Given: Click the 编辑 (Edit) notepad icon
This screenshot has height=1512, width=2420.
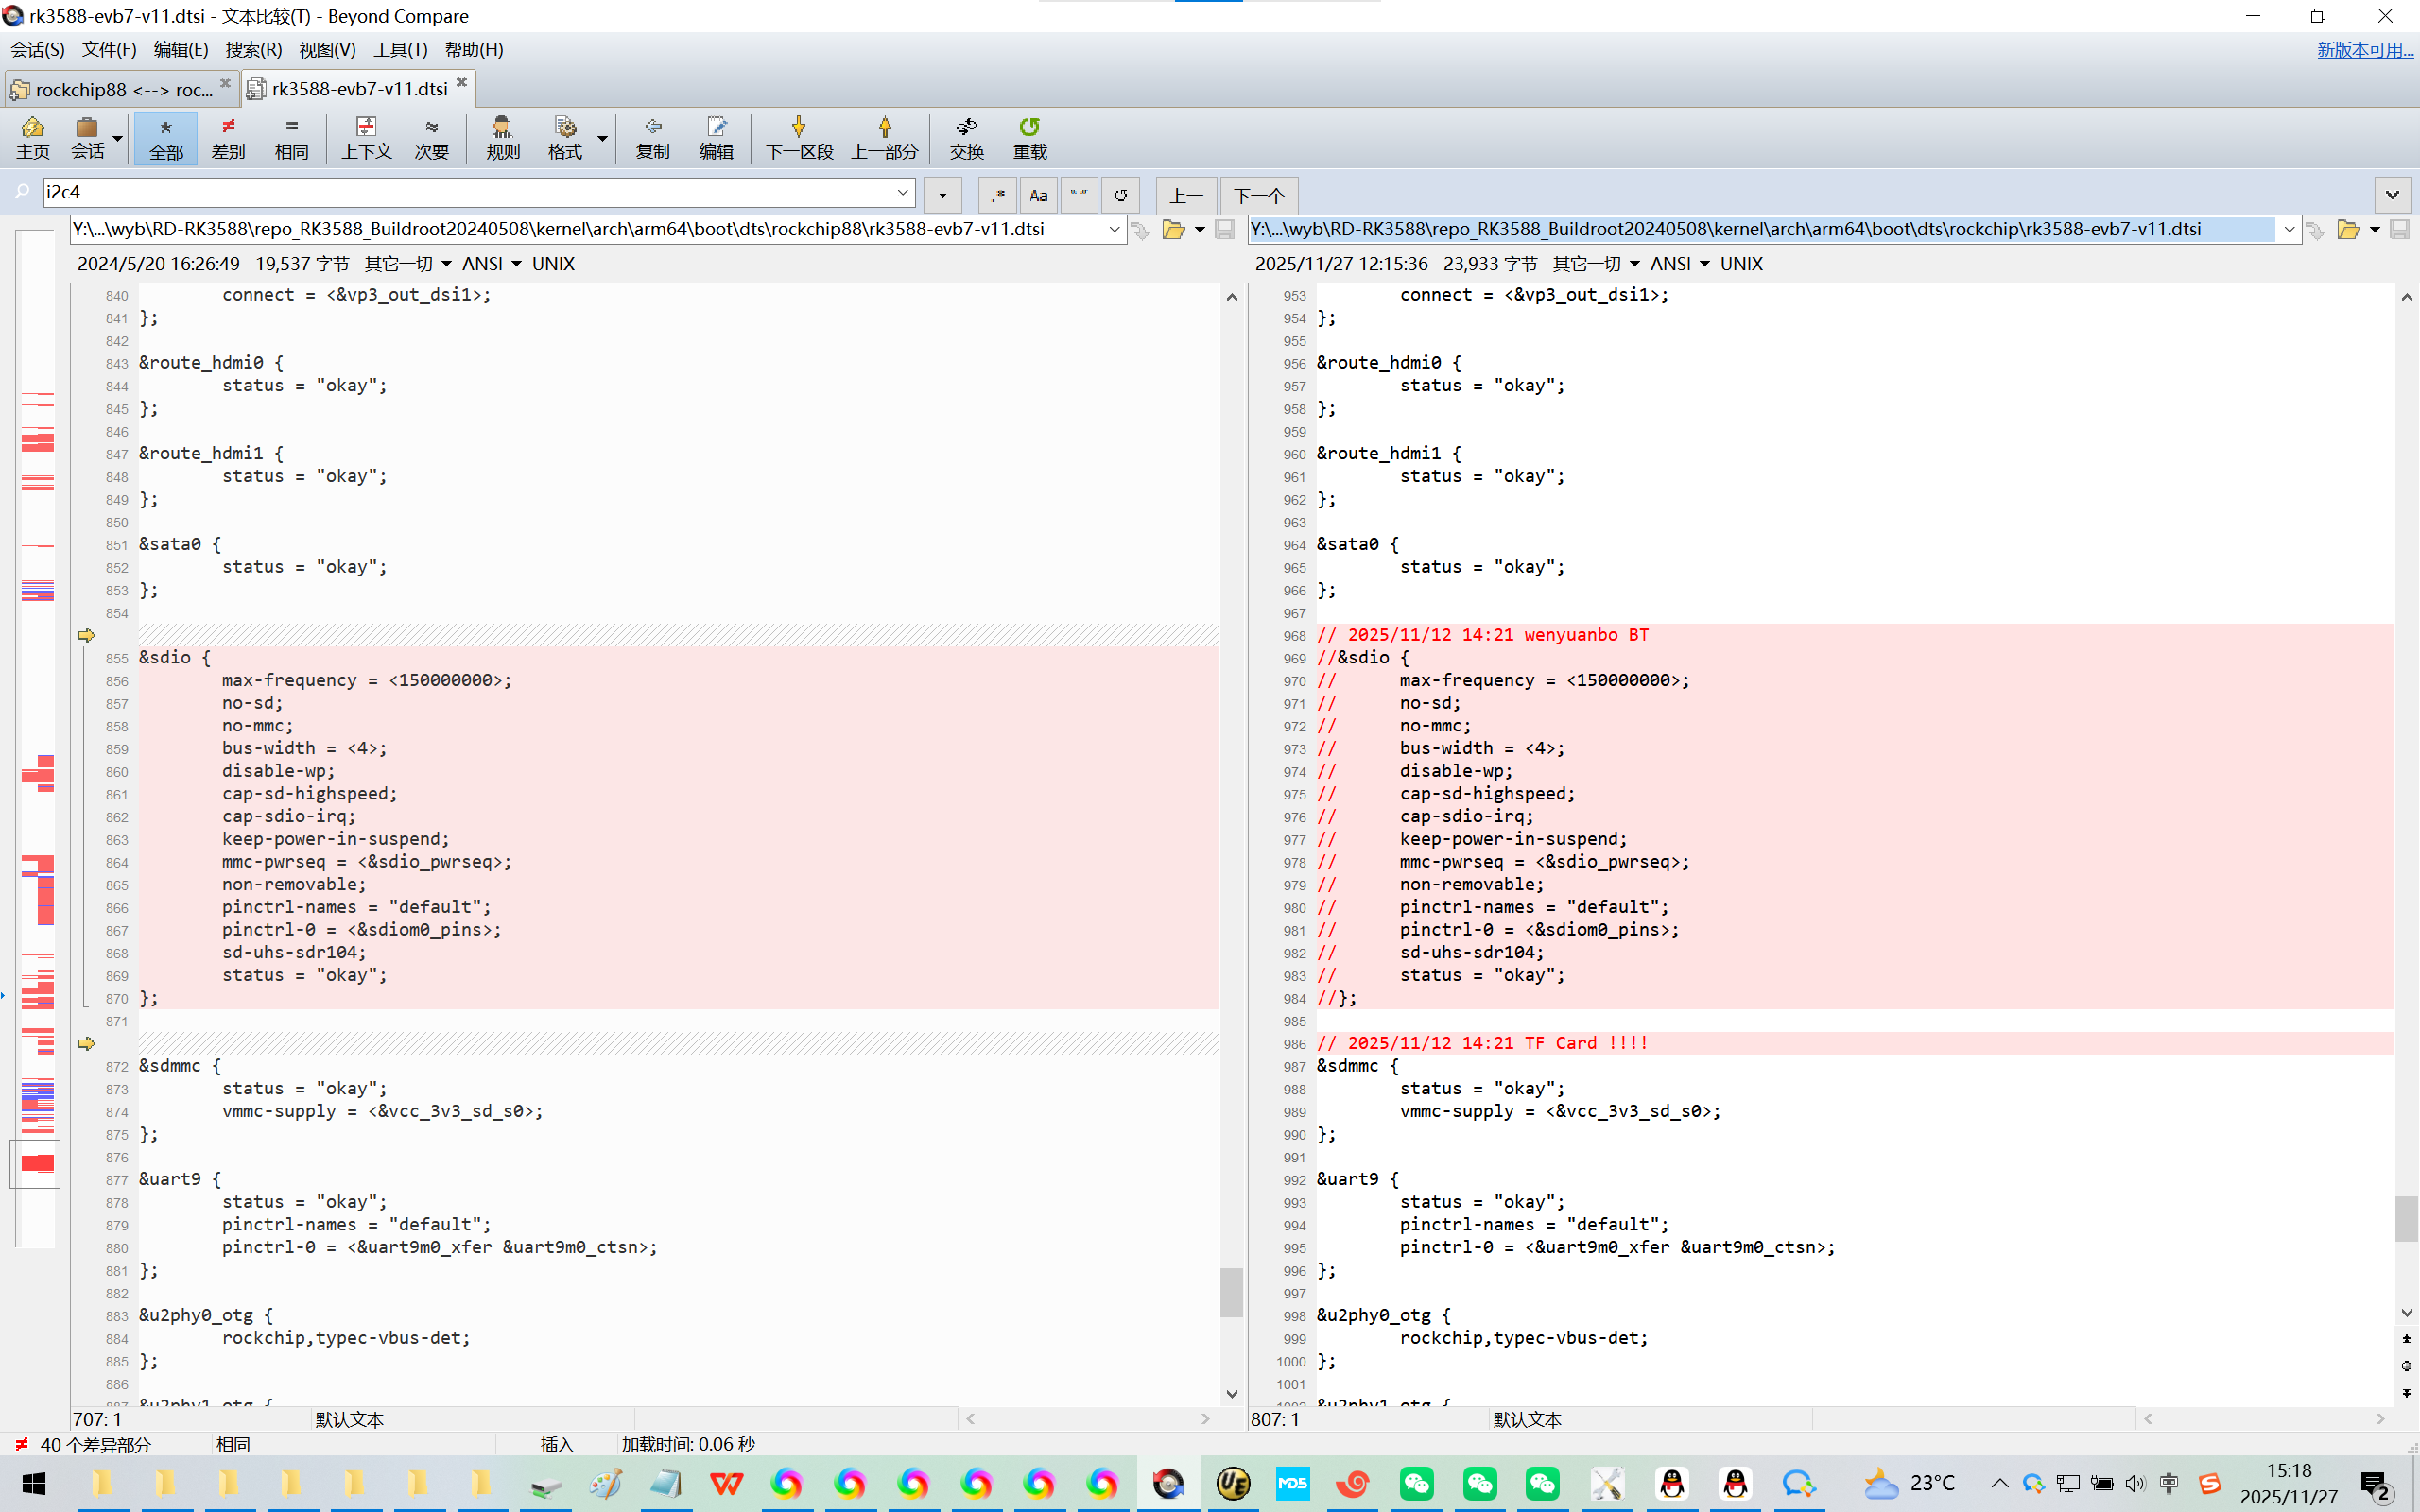Looking at the screenshot, I should click(x=716, y=137).
